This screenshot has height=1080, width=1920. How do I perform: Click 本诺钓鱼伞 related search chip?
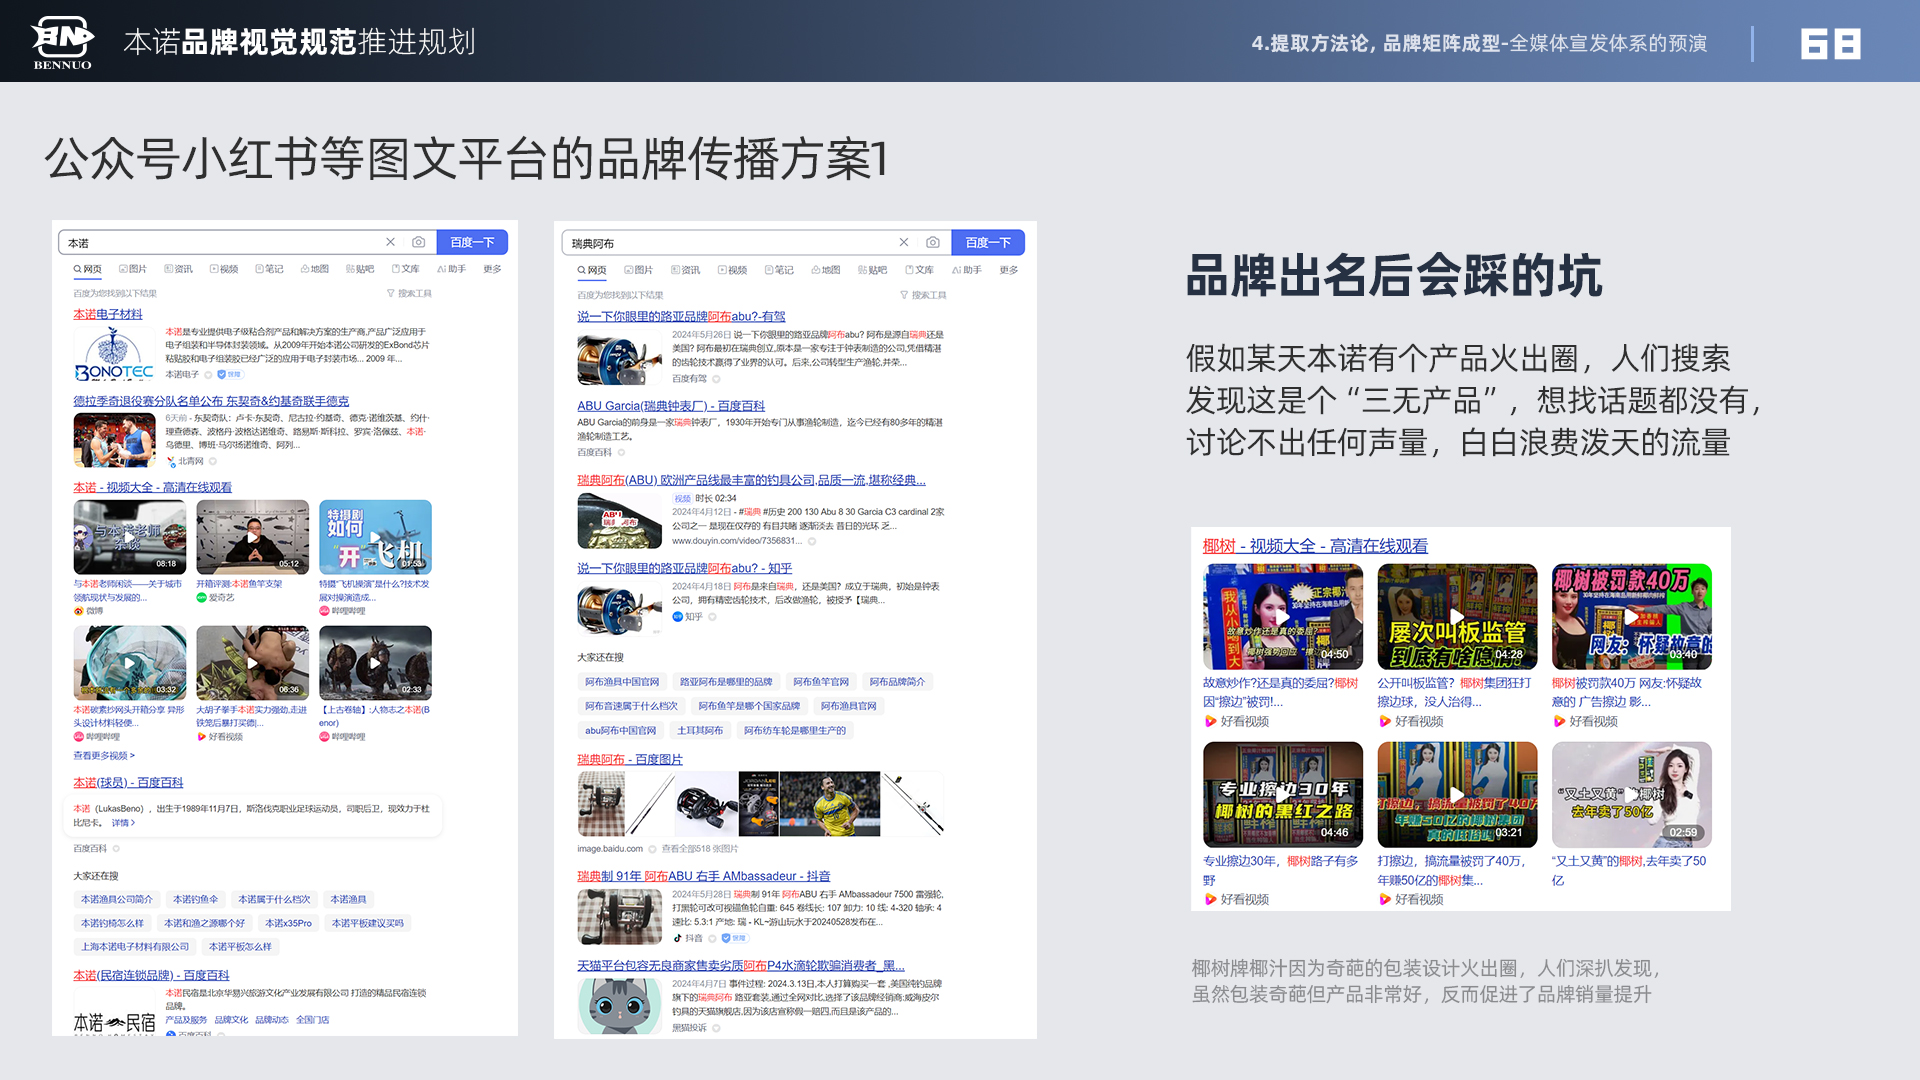point(195,900)
